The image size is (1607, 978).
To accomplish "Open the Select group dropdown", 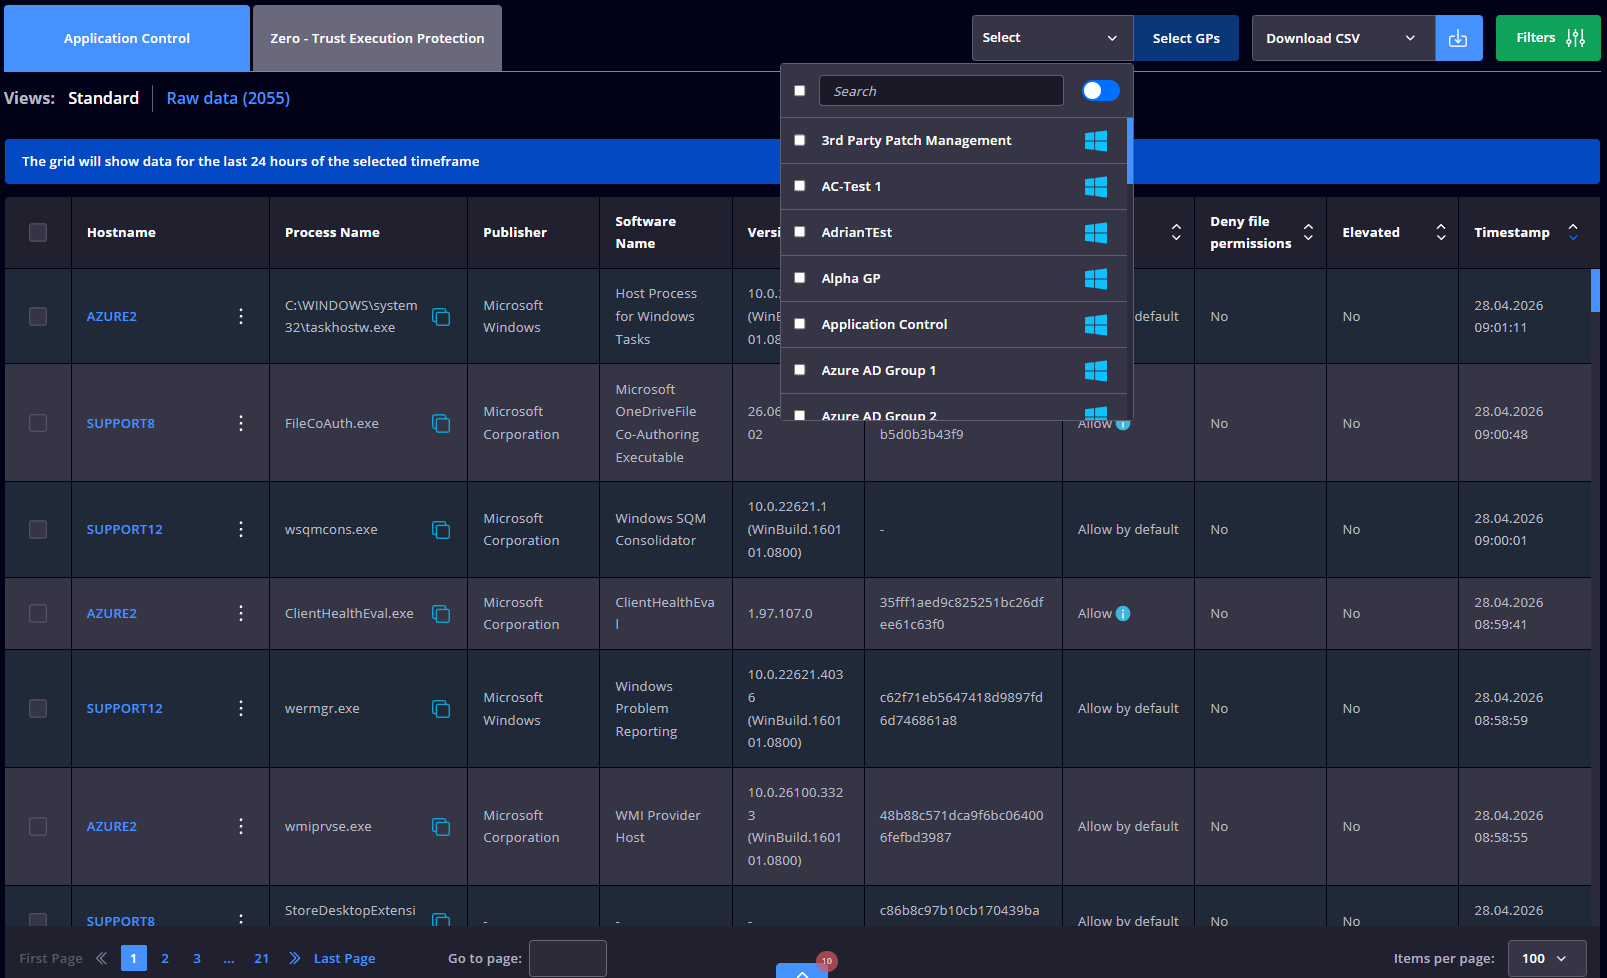I will (x=1052, y=38).
